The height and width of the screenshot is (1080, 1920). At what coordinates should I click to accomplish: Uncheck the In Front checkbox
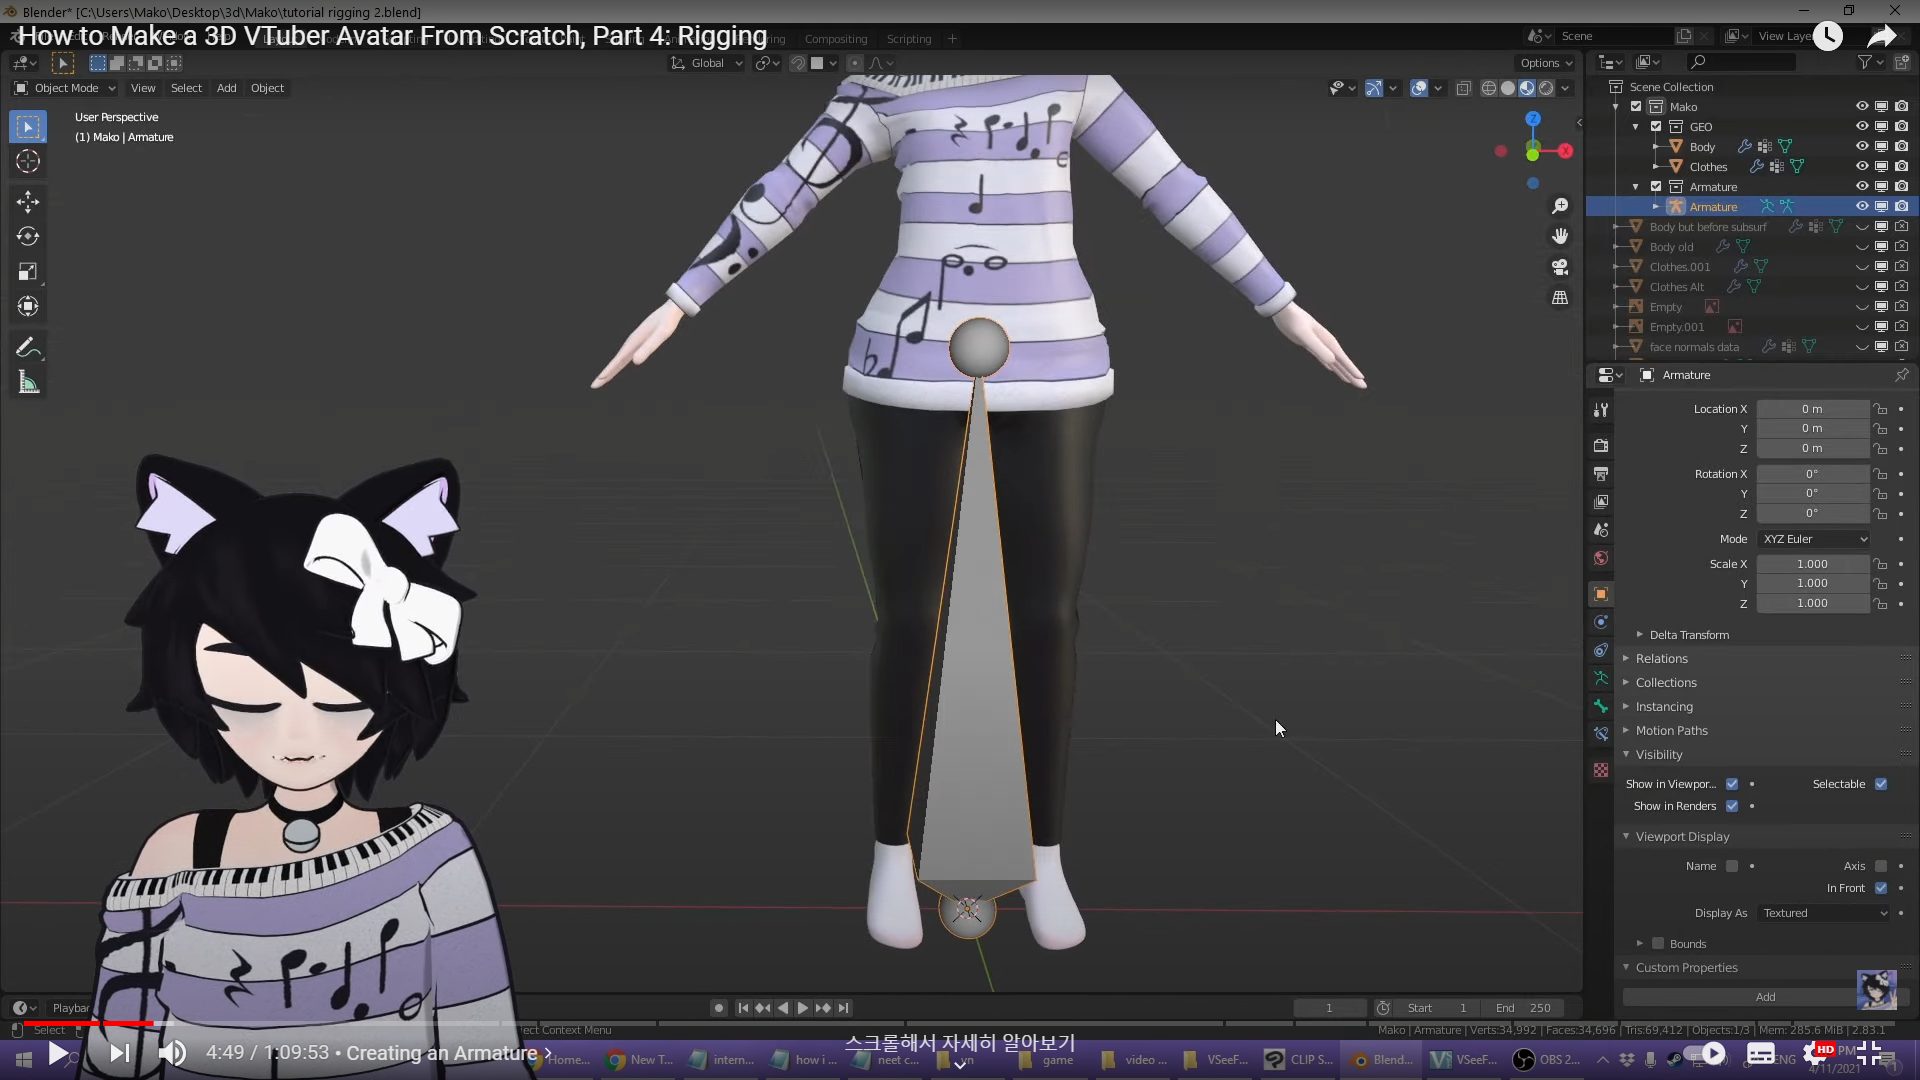point(1881,888)
